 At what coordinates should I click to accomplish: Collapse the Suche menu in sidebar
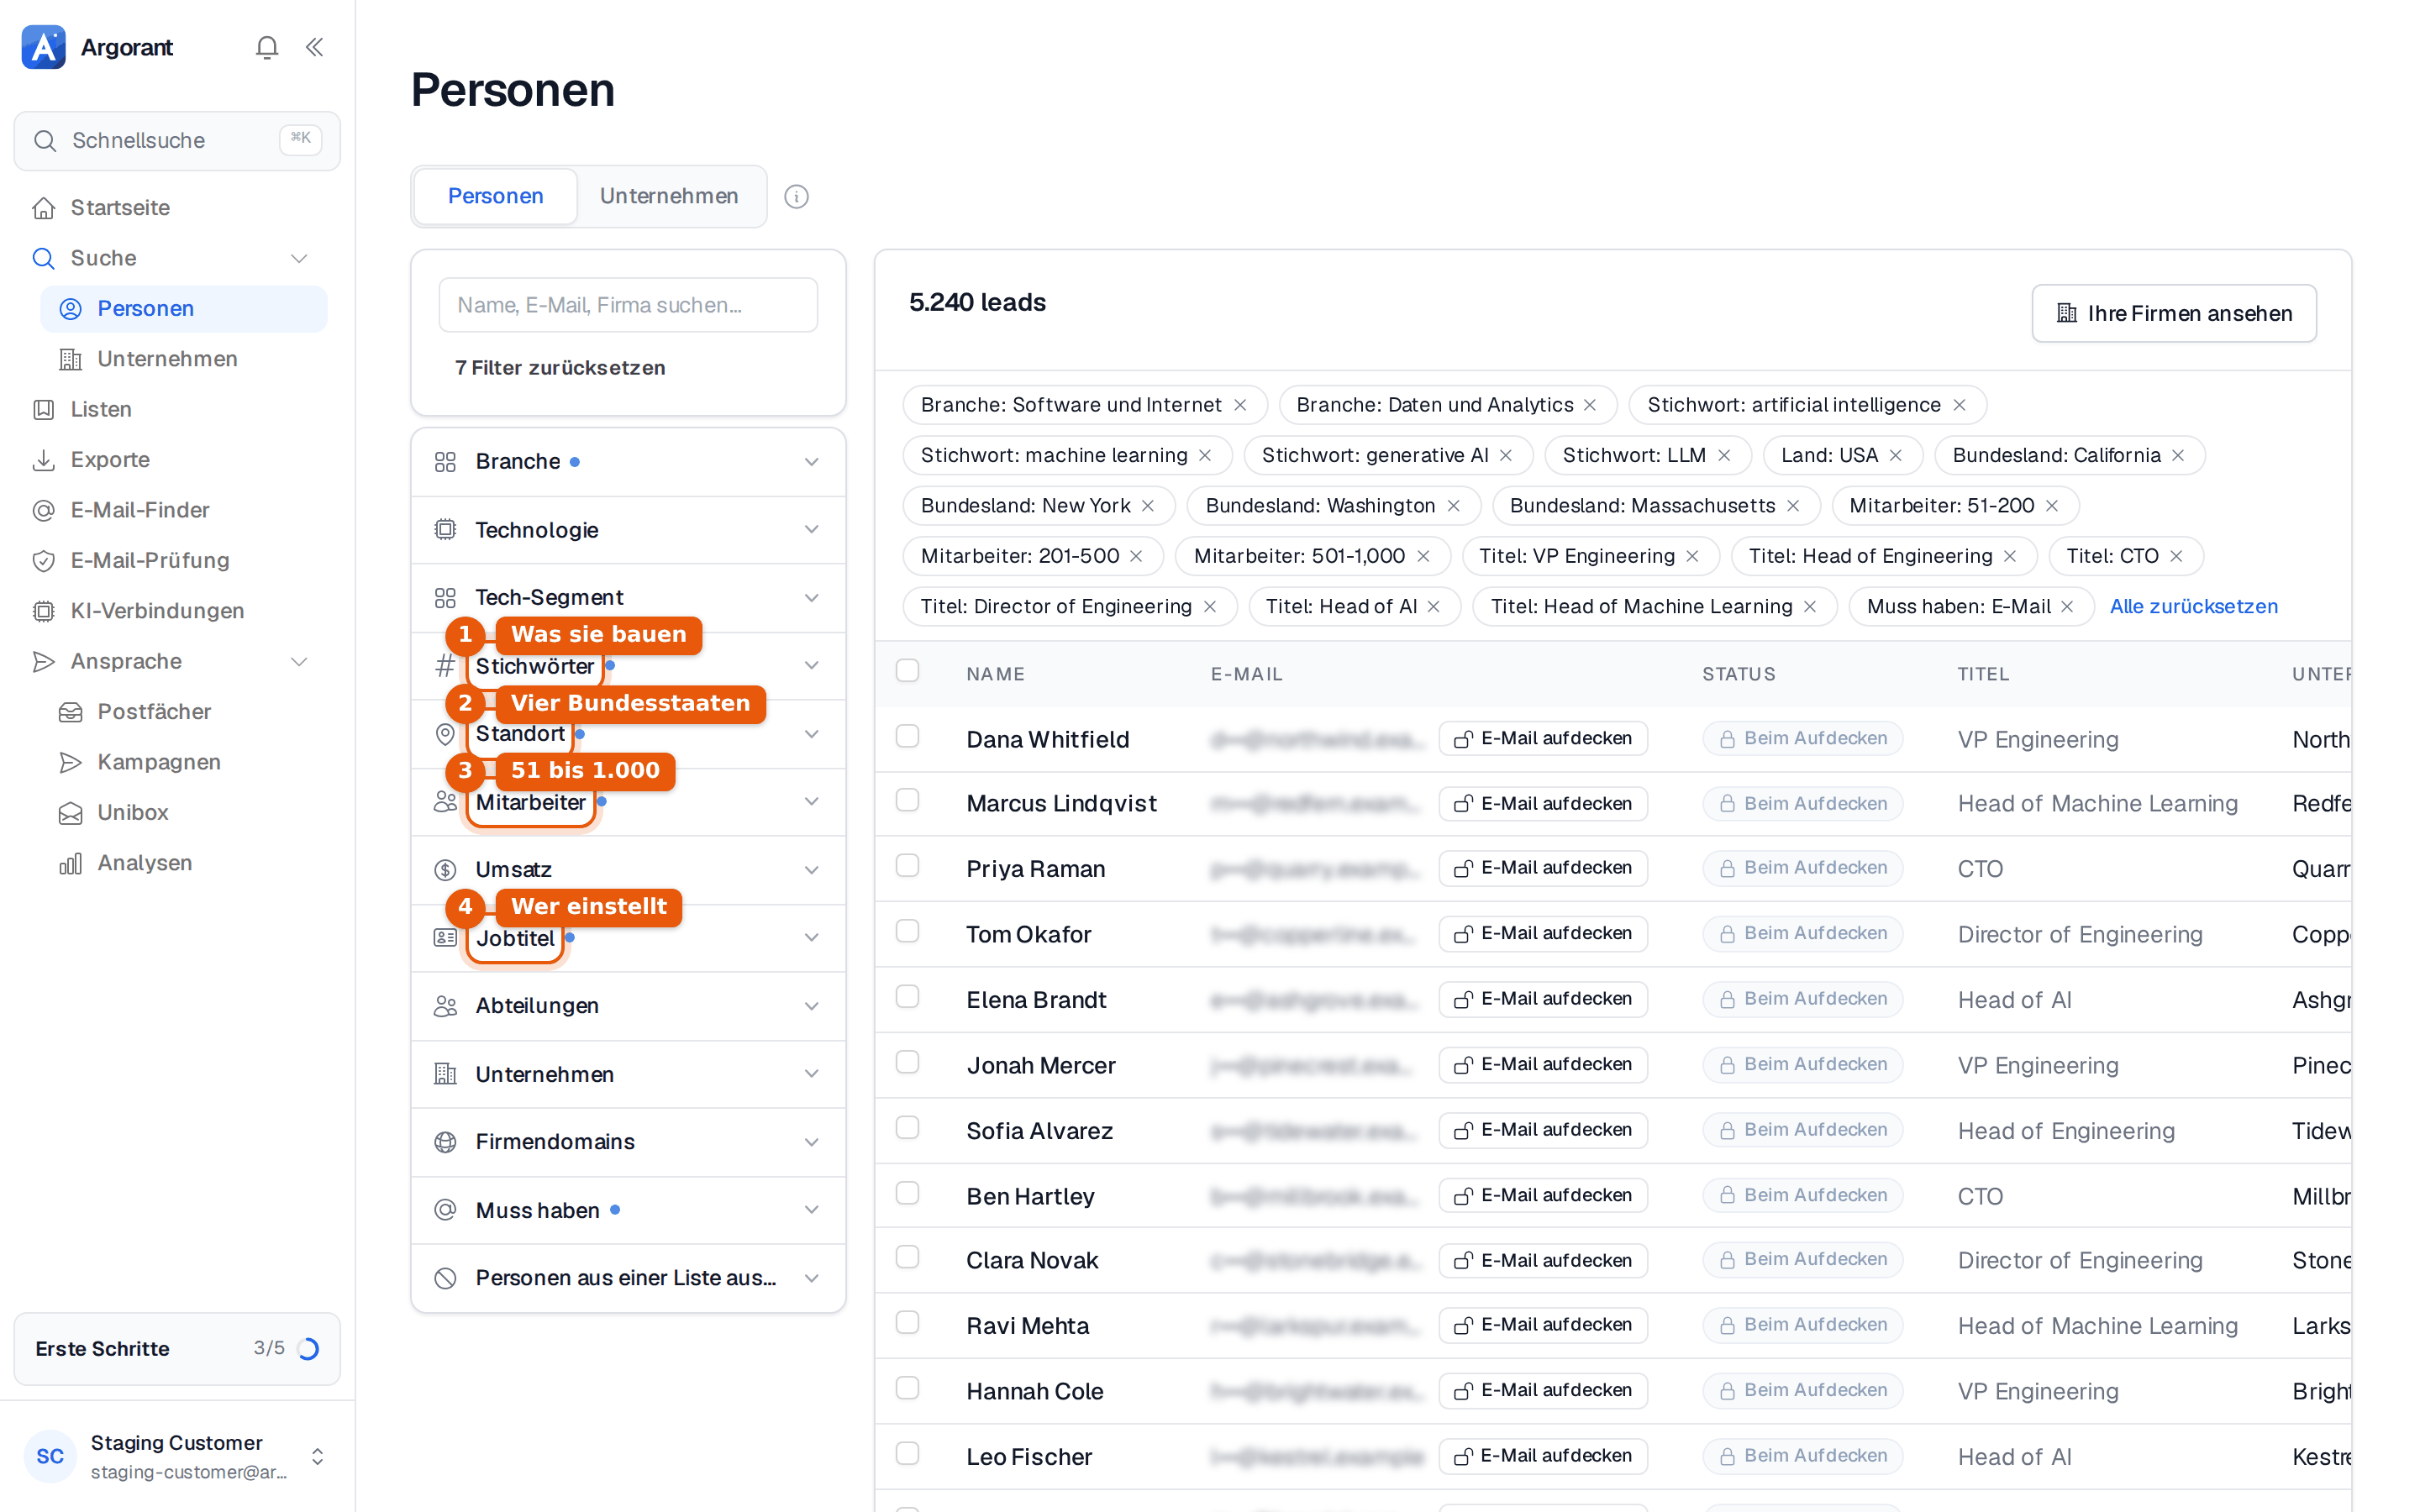298,258
